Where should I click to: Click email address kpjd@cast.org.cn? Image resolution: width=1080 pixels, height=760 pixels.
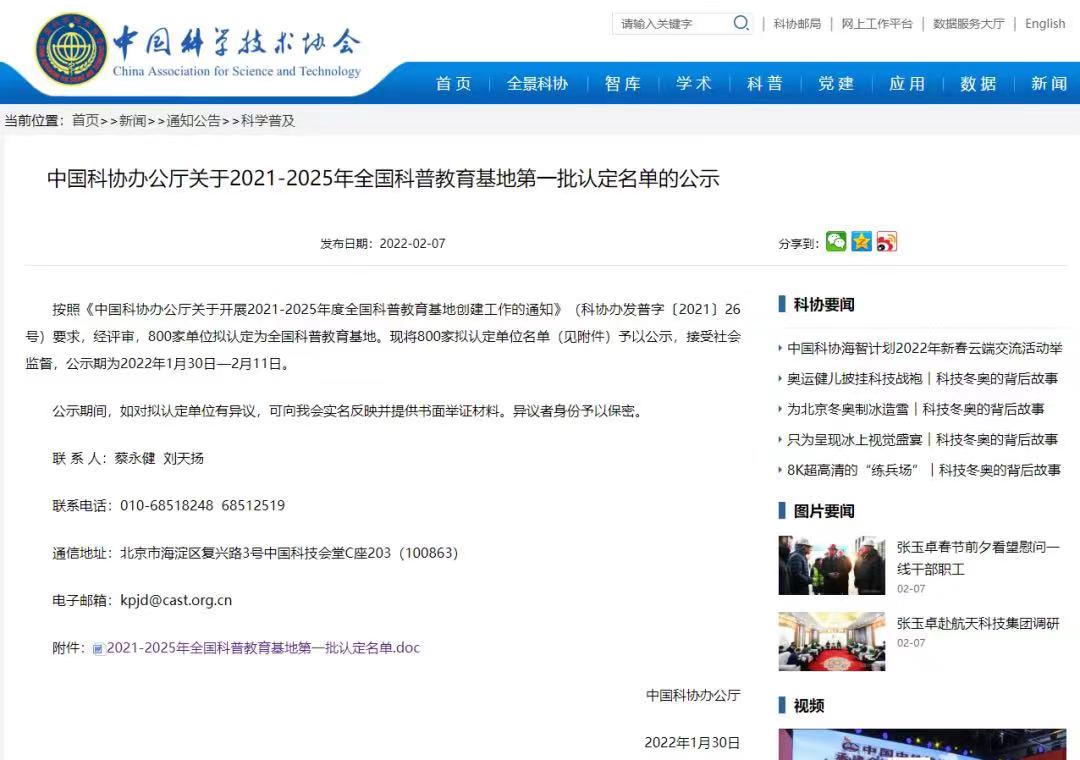[x=176, y=600]
